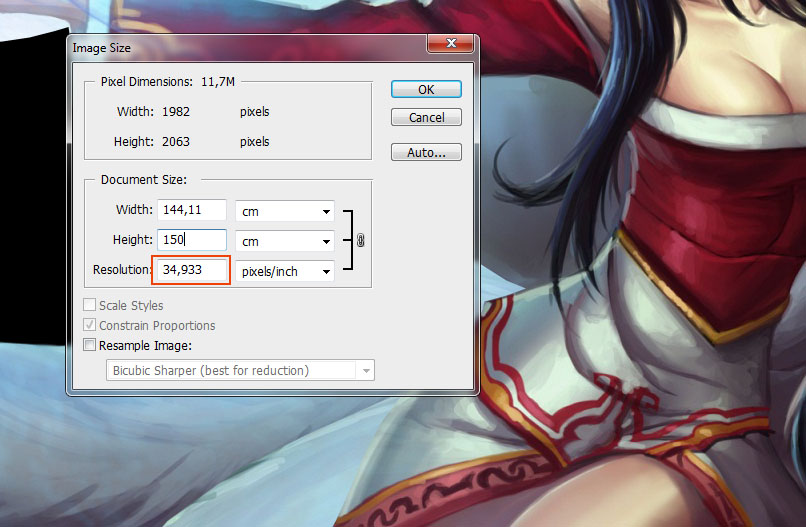Click the chain link constrain icon
This screenshot has width=806, height=527.
[360, 240]
